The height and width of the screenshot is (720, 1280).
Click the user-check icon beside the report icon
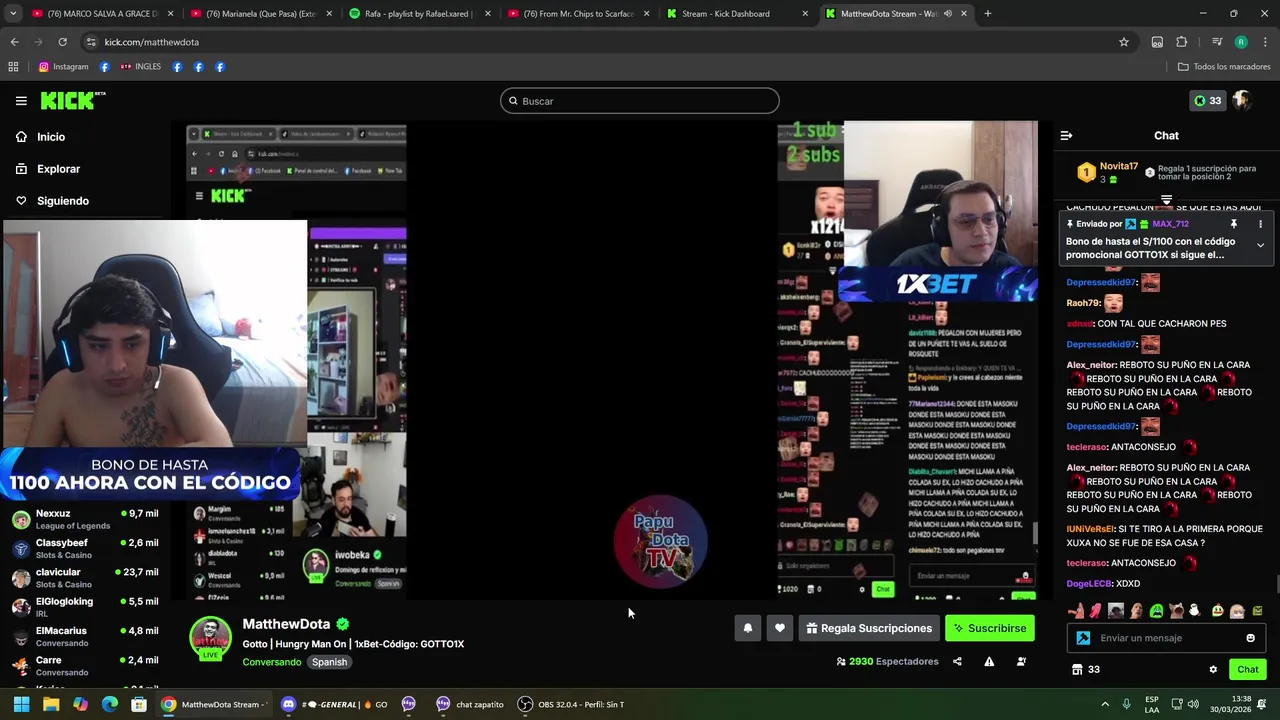(x=1021, y=661)
